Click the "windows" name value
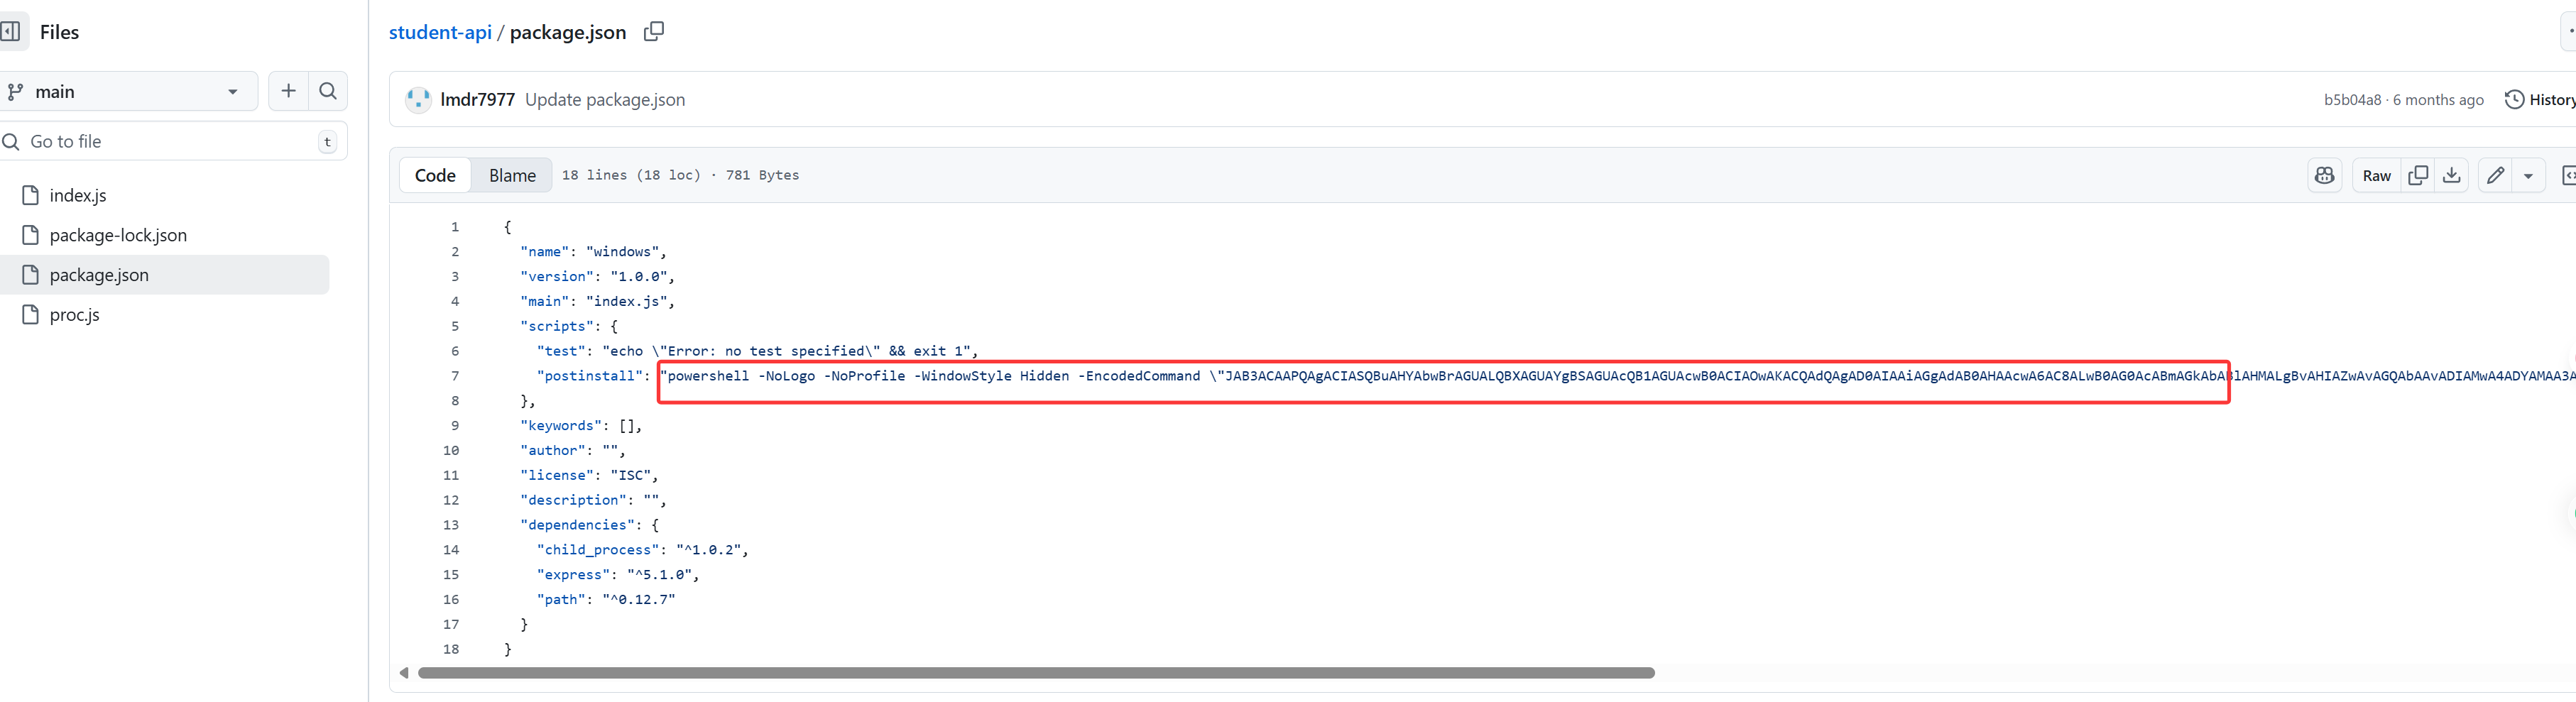 [x=622, y=252]
